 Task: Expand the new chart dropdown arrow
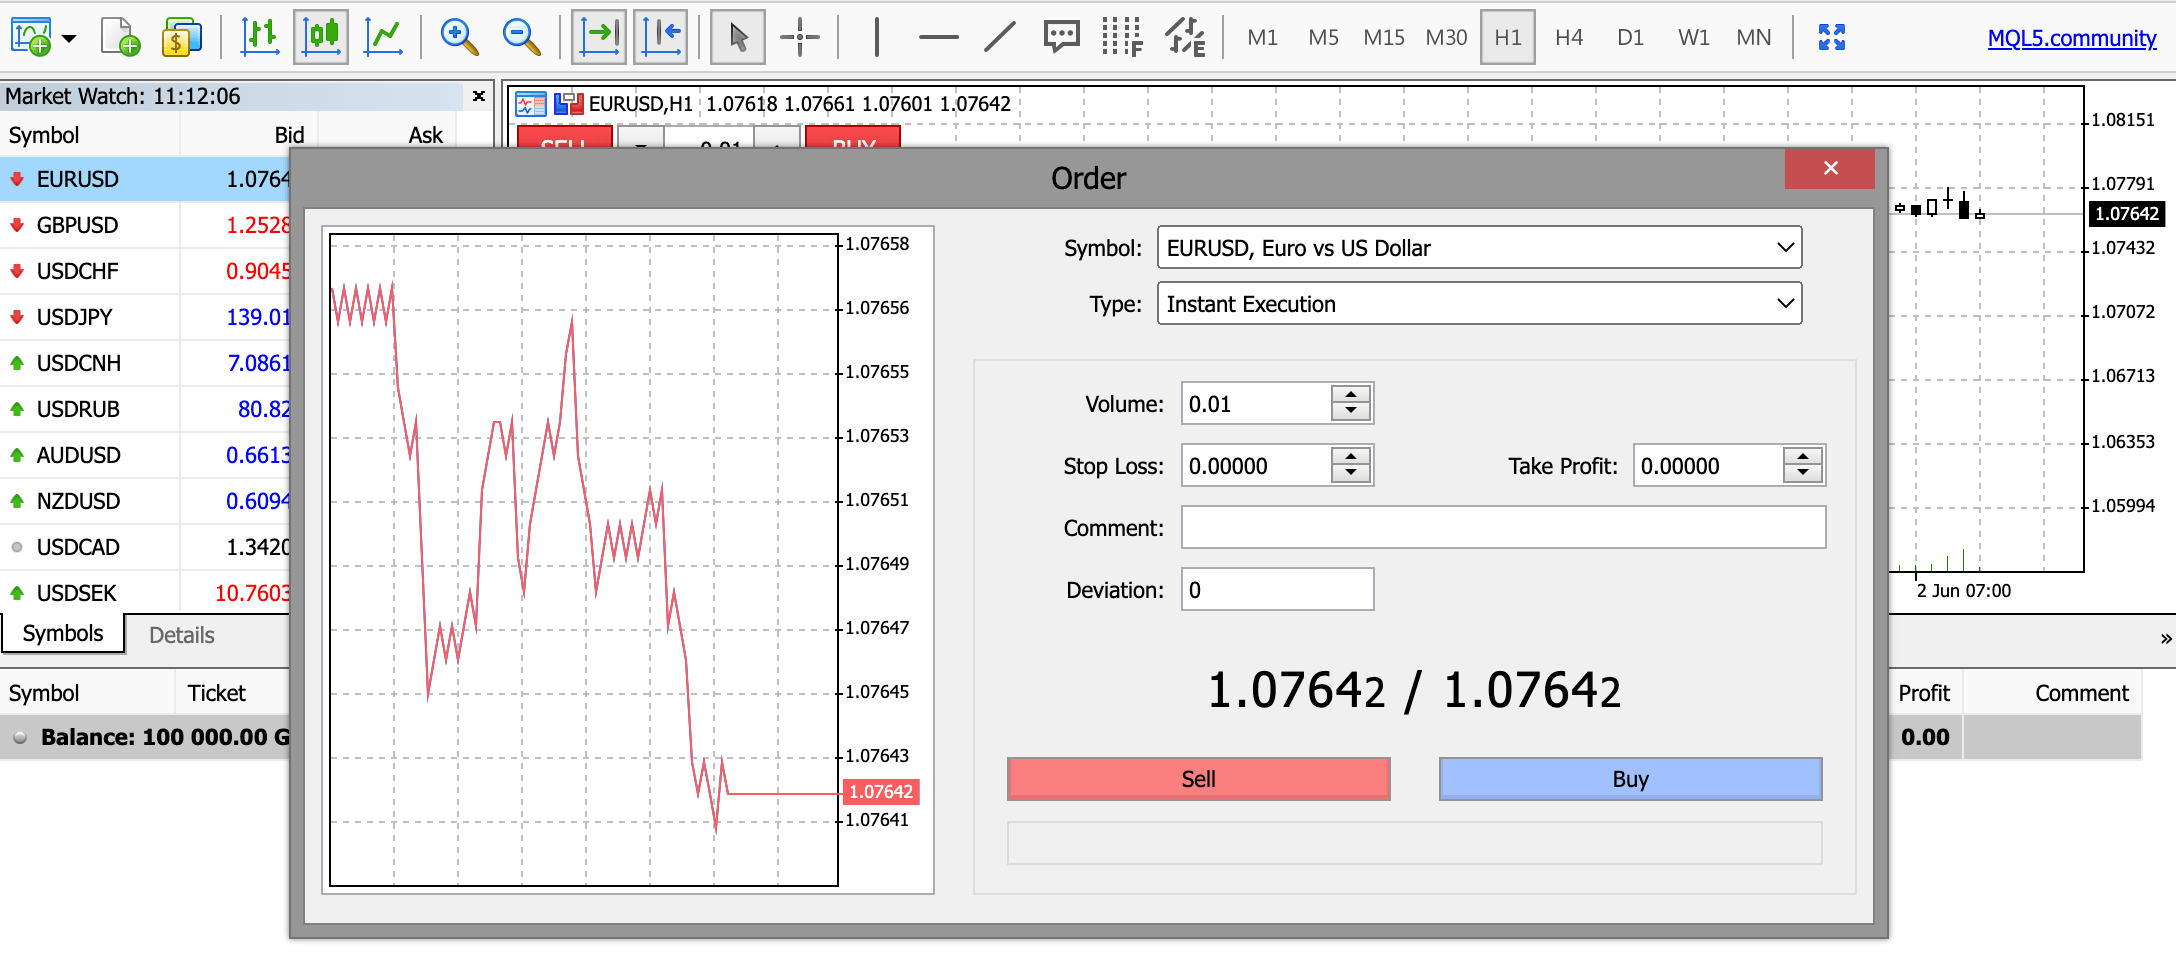tap(69, 38)
